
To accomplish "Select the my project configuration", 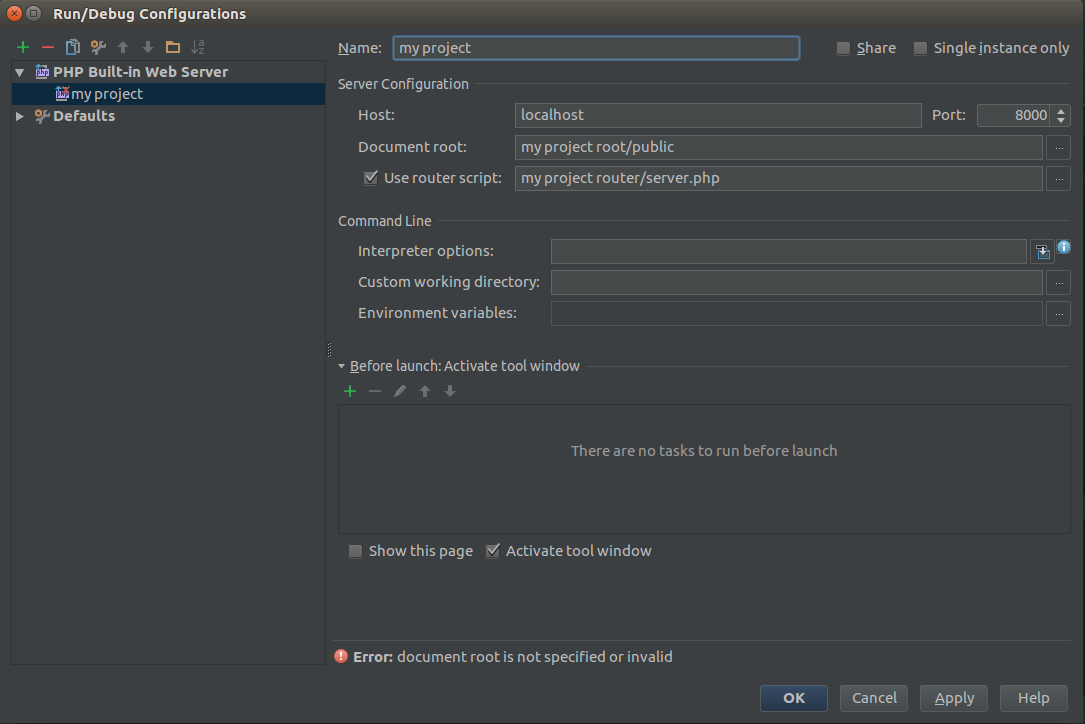I will [106, 94].
